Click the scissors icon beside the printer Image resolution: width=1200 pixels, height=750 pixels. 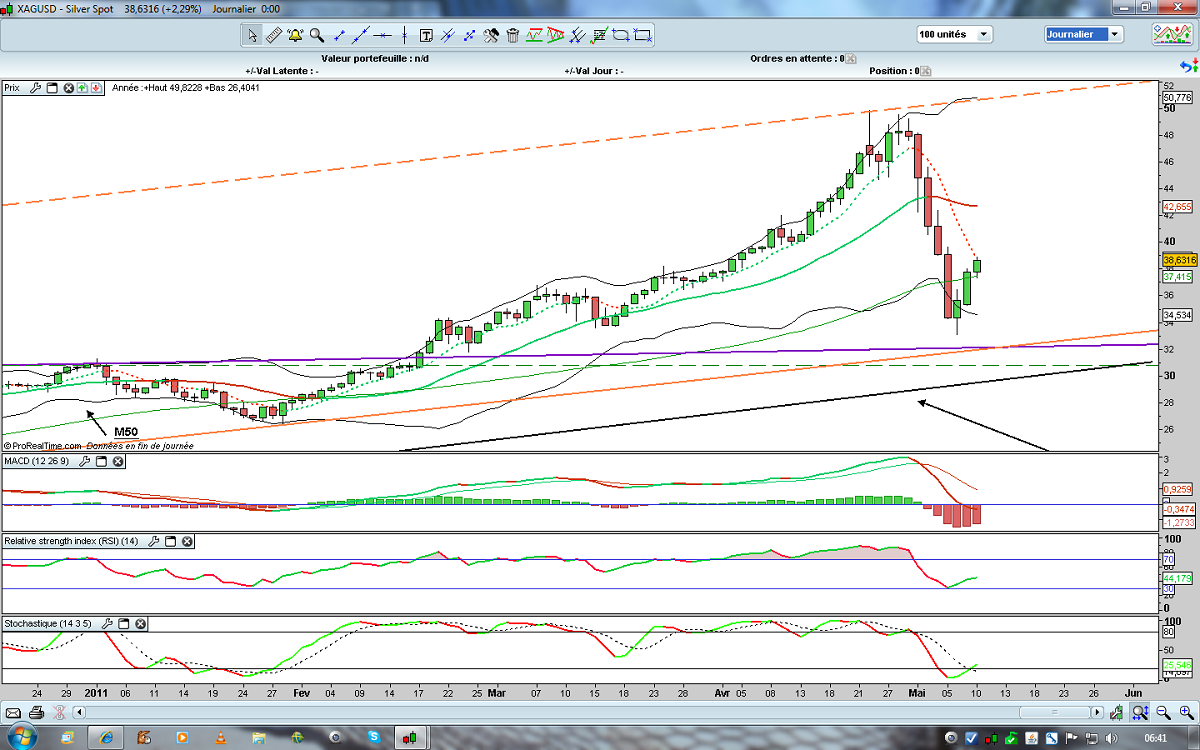click(x=57, y=712)
